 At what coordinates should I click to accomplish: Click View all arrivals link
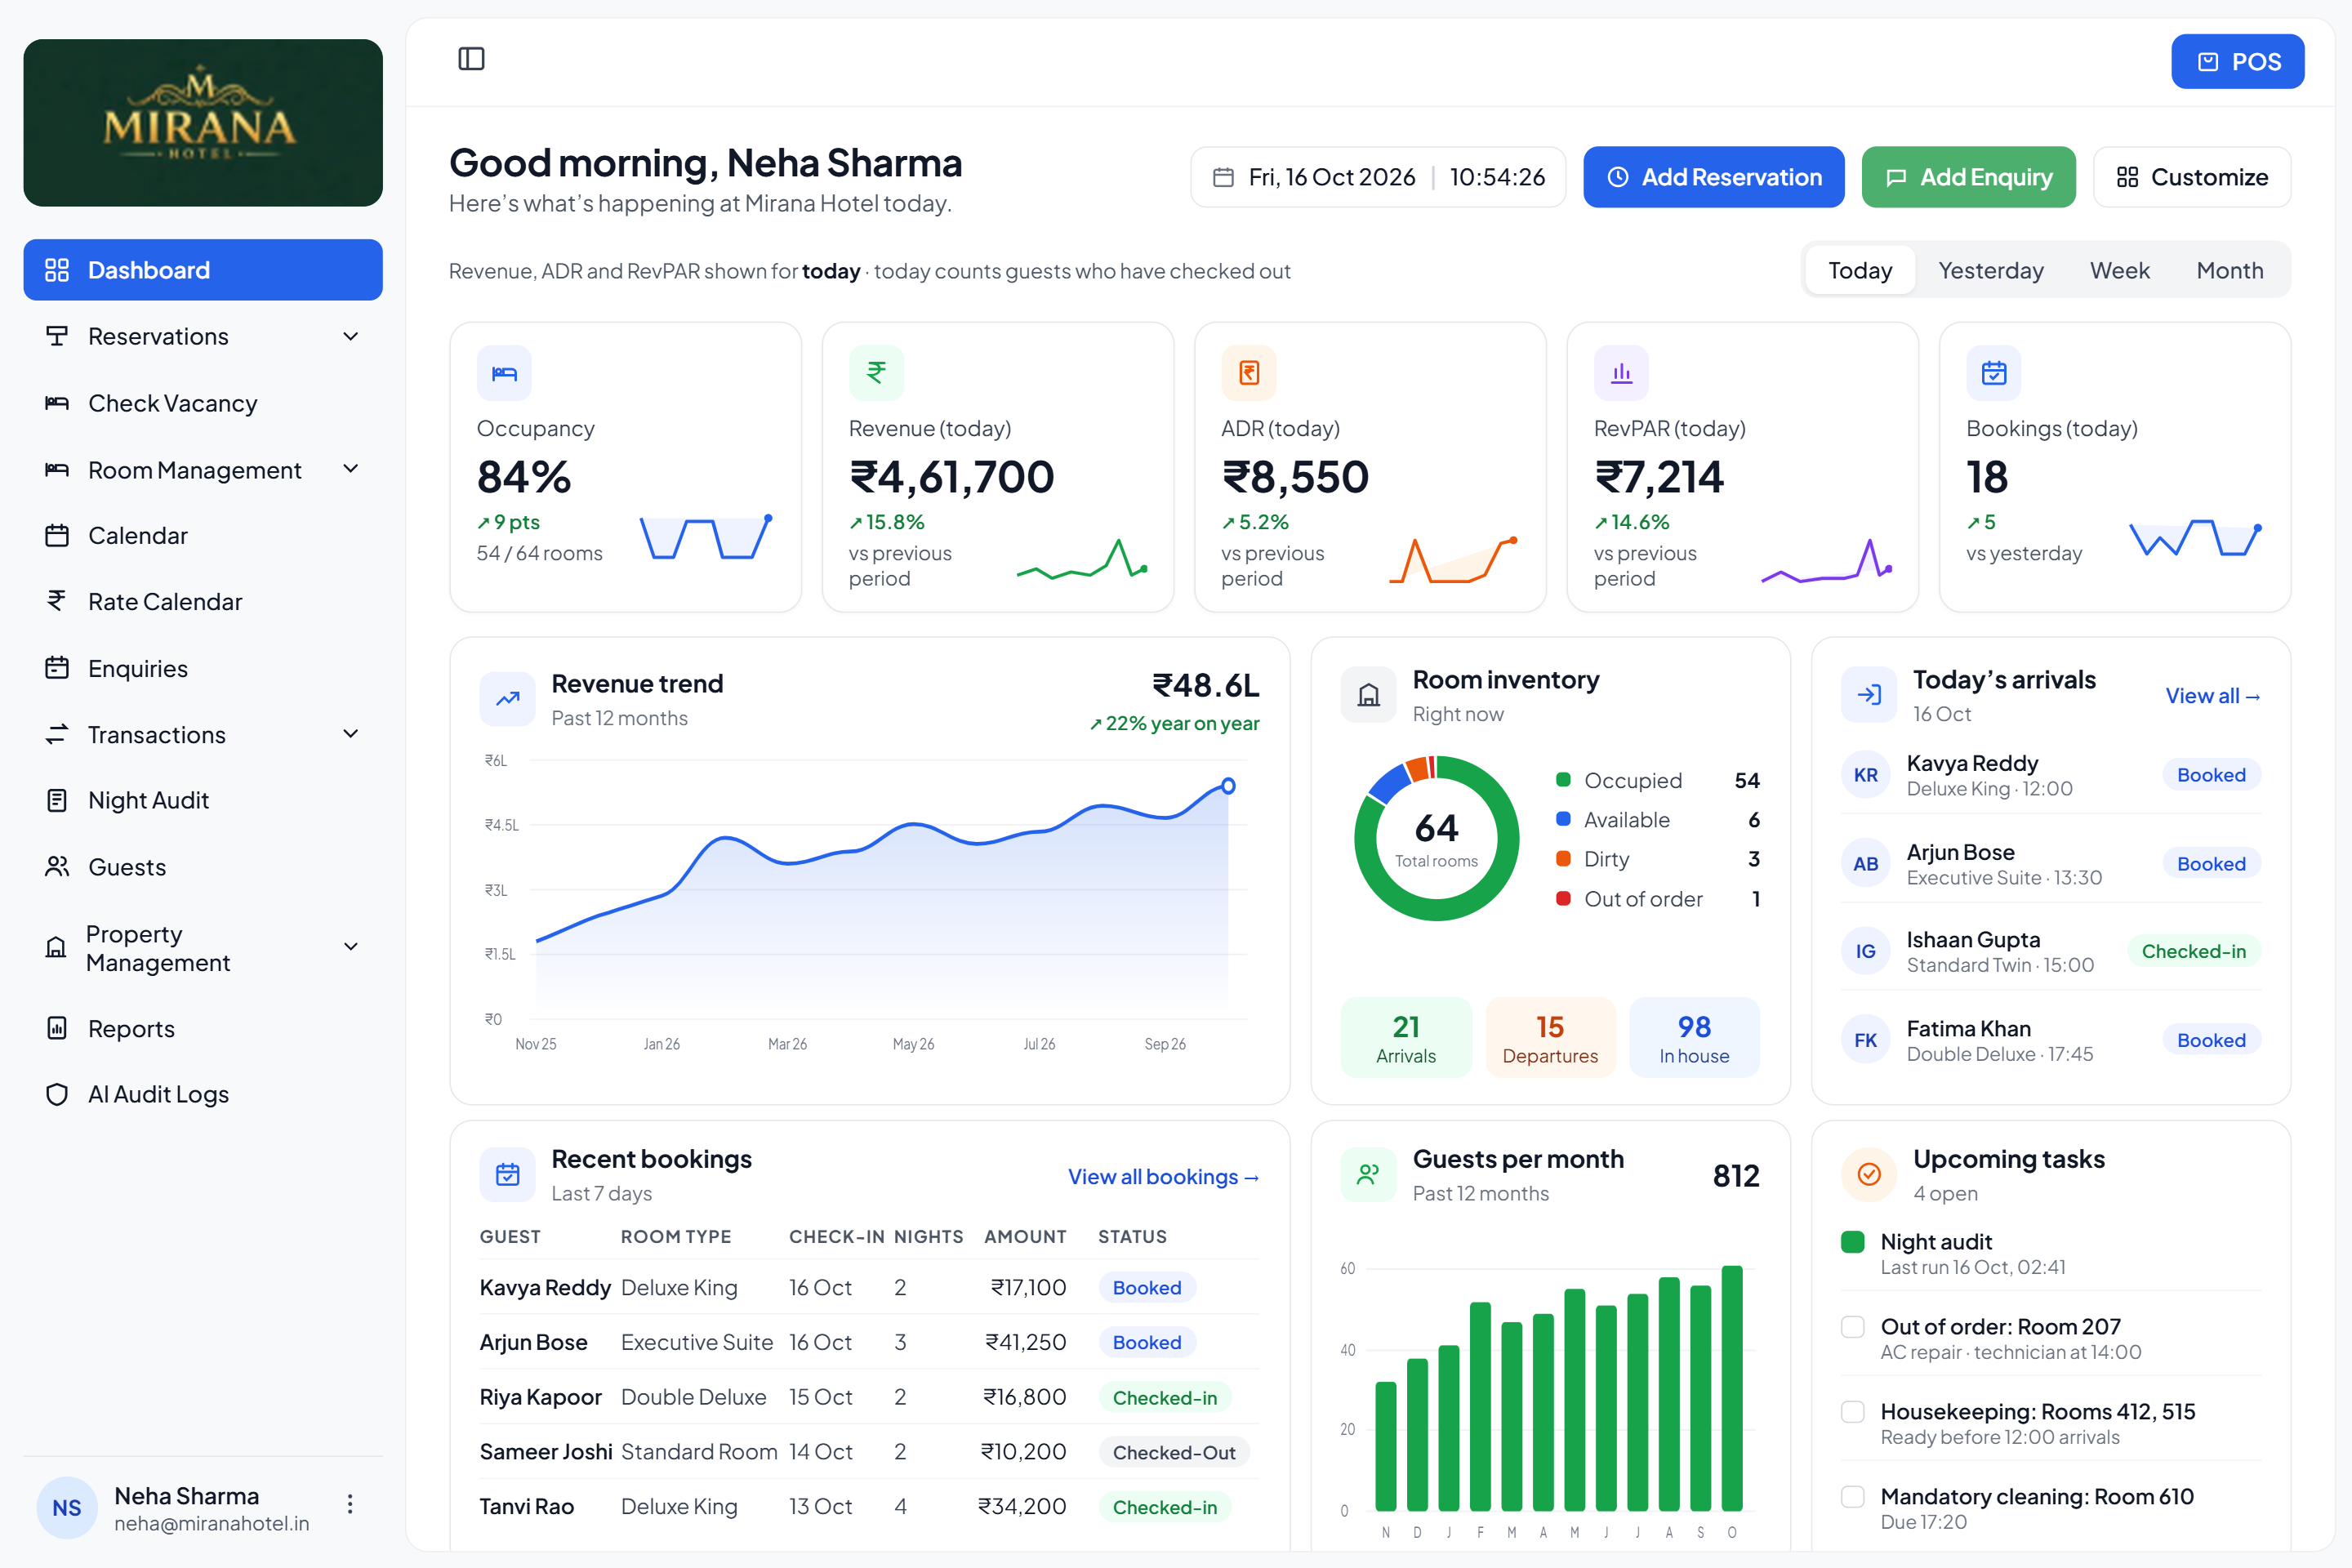click(2213, 696)
